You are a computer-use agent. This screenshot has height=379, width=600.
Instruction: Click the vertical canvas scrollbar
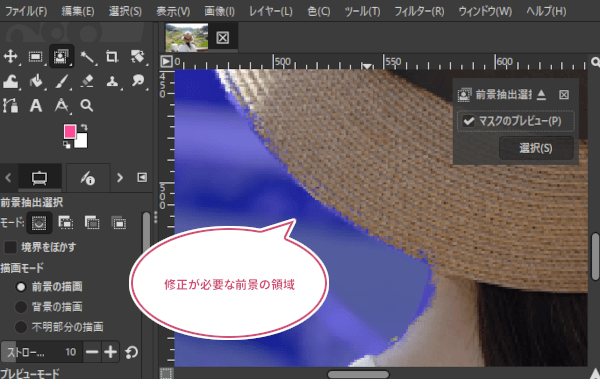595,256
